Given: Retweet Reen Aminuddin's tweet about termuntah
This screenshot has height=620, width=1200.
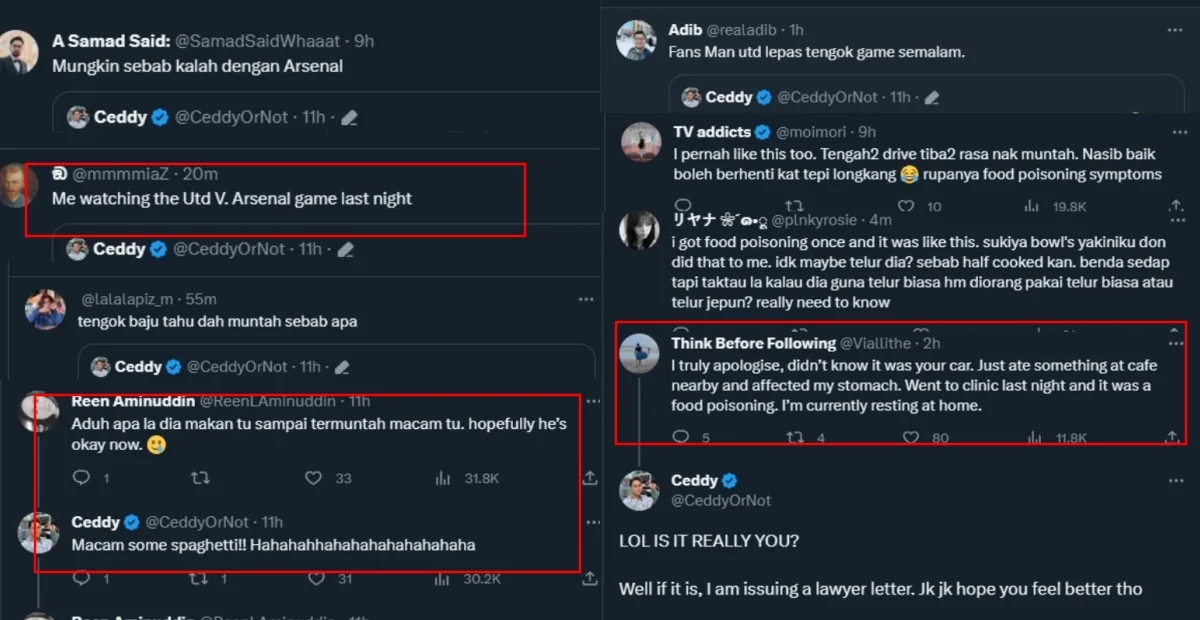Looking at the screenshot, I should point(199,479).
